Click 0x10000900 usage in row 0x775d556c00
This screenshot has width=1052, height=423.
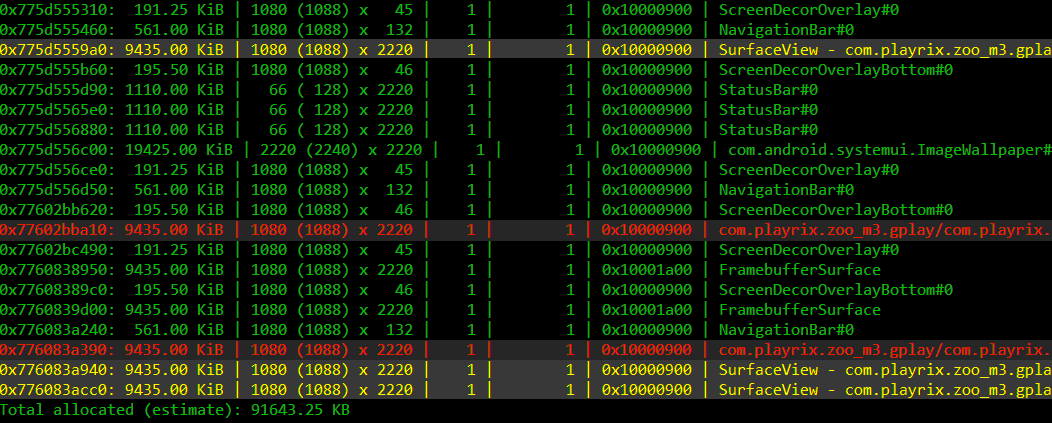tap(656, 150)
